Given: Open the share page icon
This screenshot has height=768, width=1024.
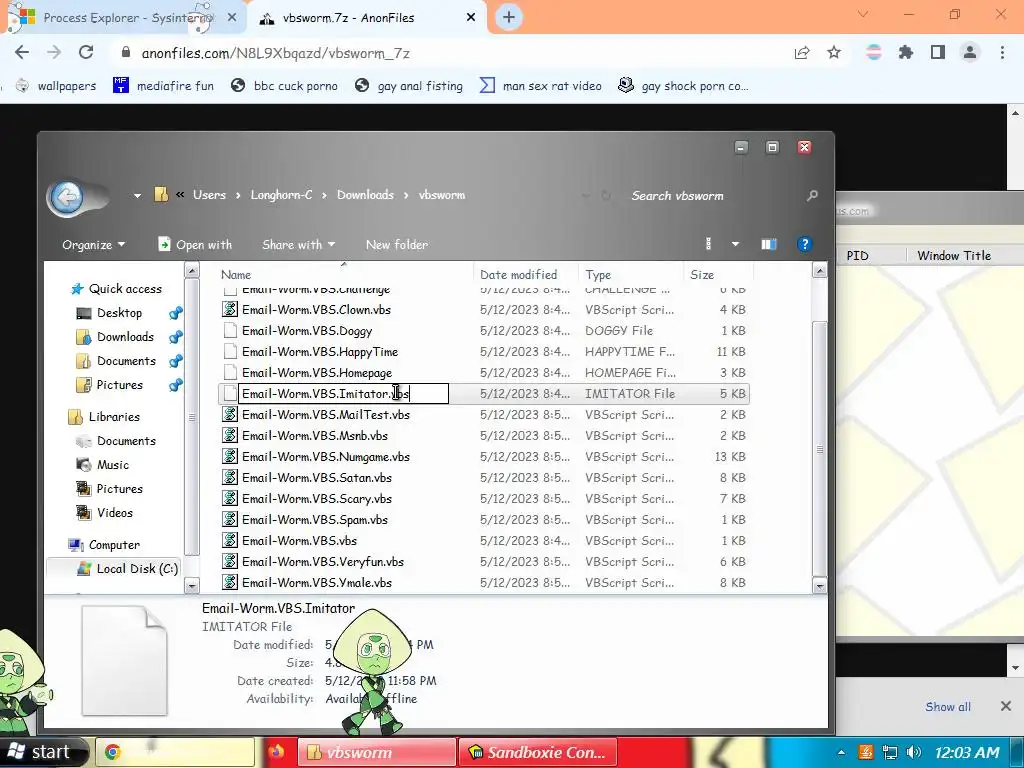Looking at the screenshot, I should pyautogui.click(x=802, y=53).
